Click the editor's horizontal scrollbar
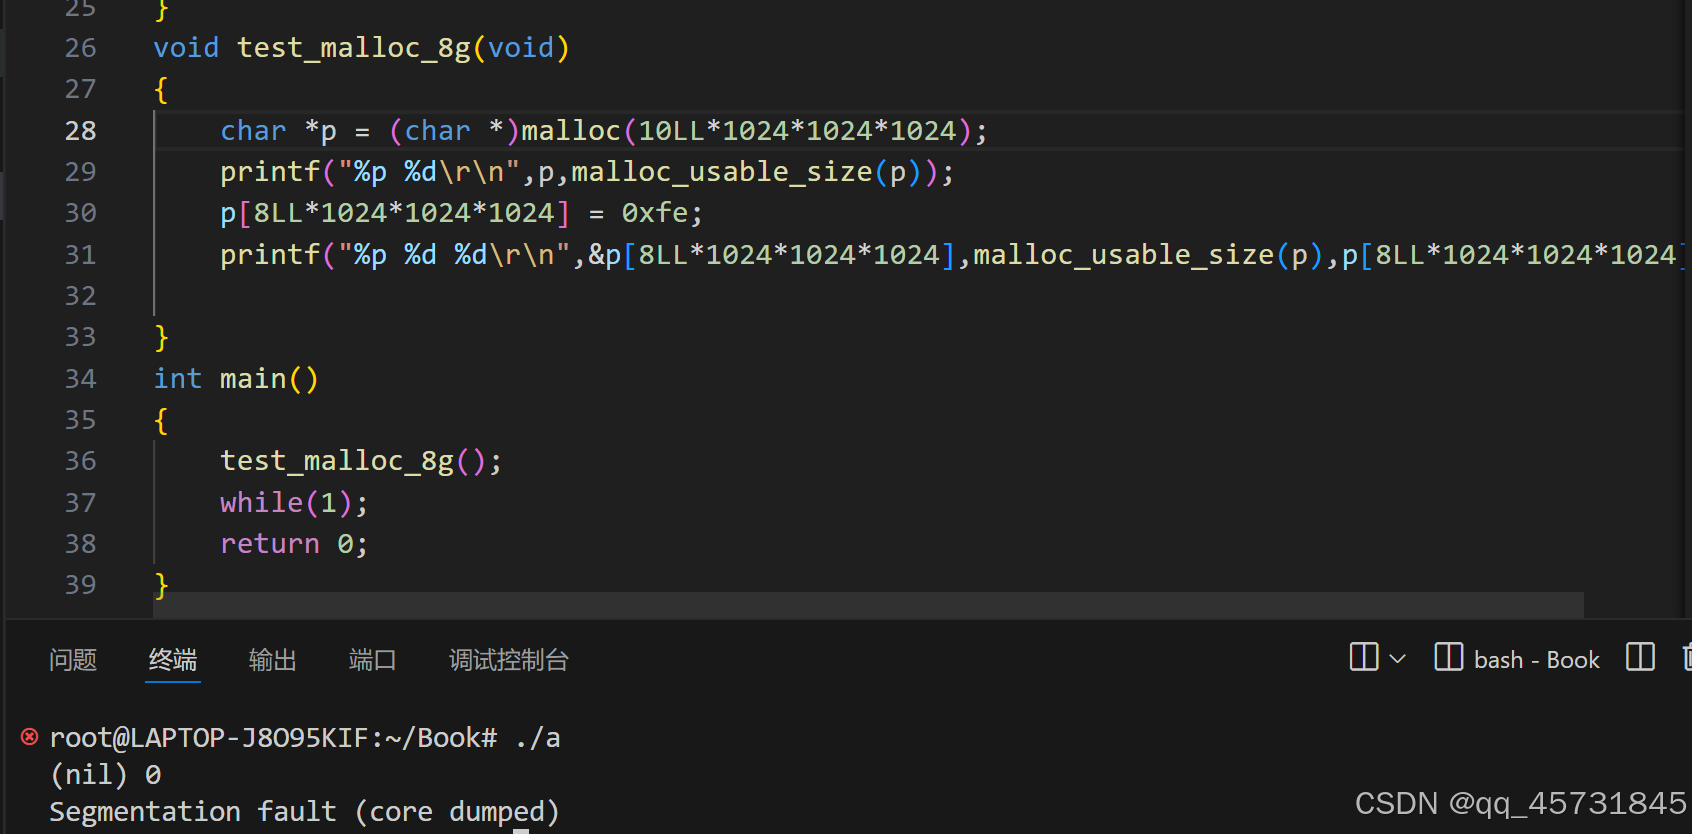 [870, 605]
